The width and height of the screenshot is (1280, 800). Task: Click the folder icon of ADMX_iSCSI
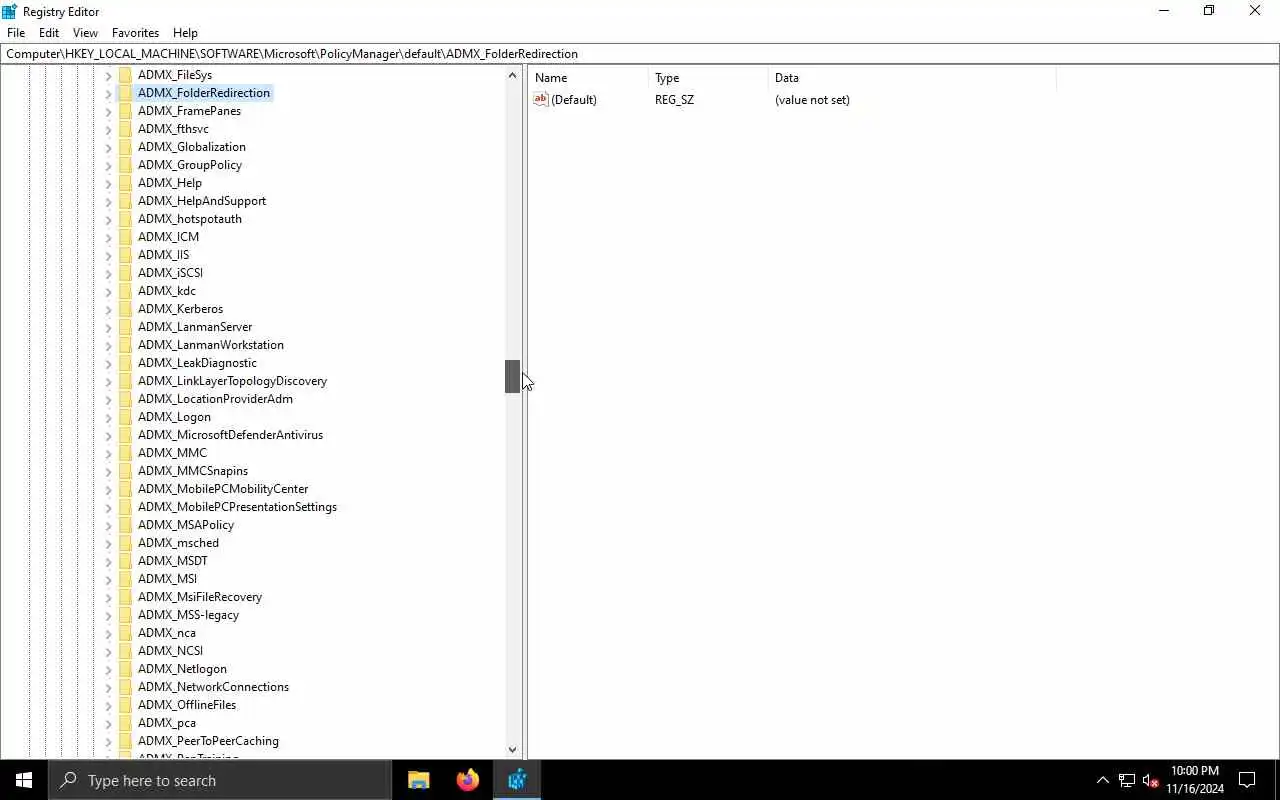[x=125, y=273]
